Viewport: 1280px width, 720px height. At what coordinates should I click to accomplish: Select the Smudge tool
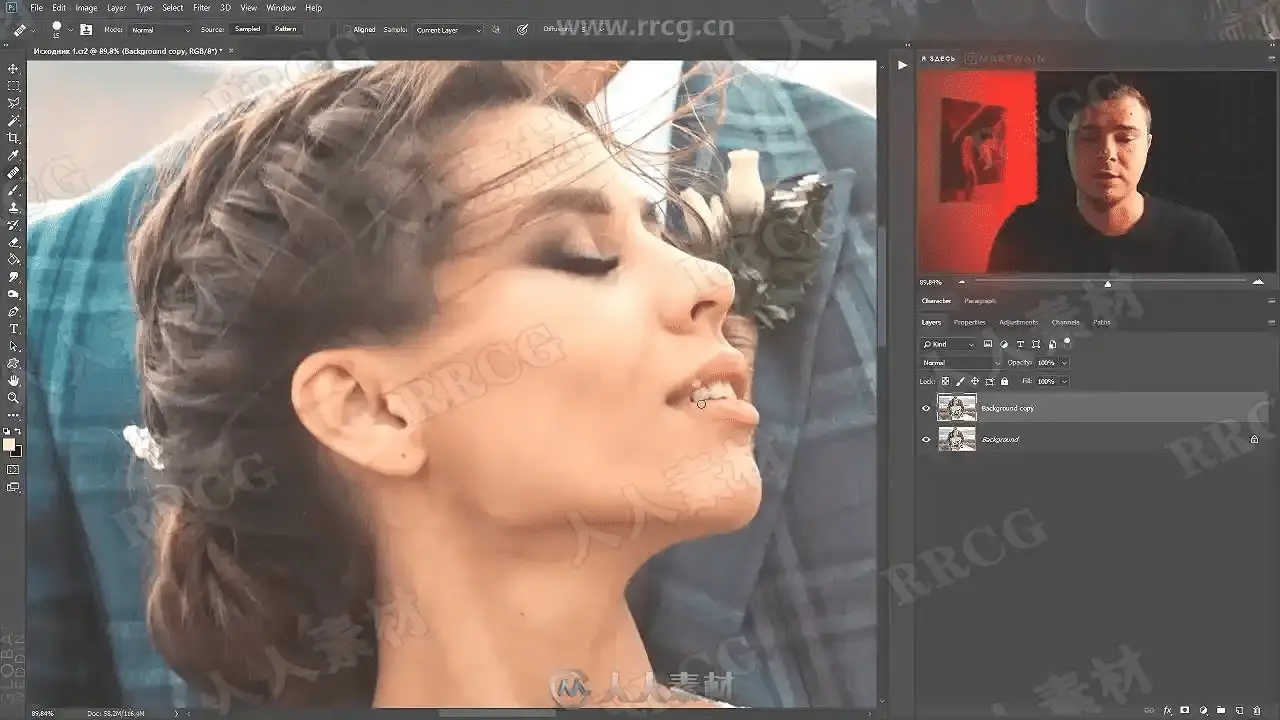[x=14, y=277]
